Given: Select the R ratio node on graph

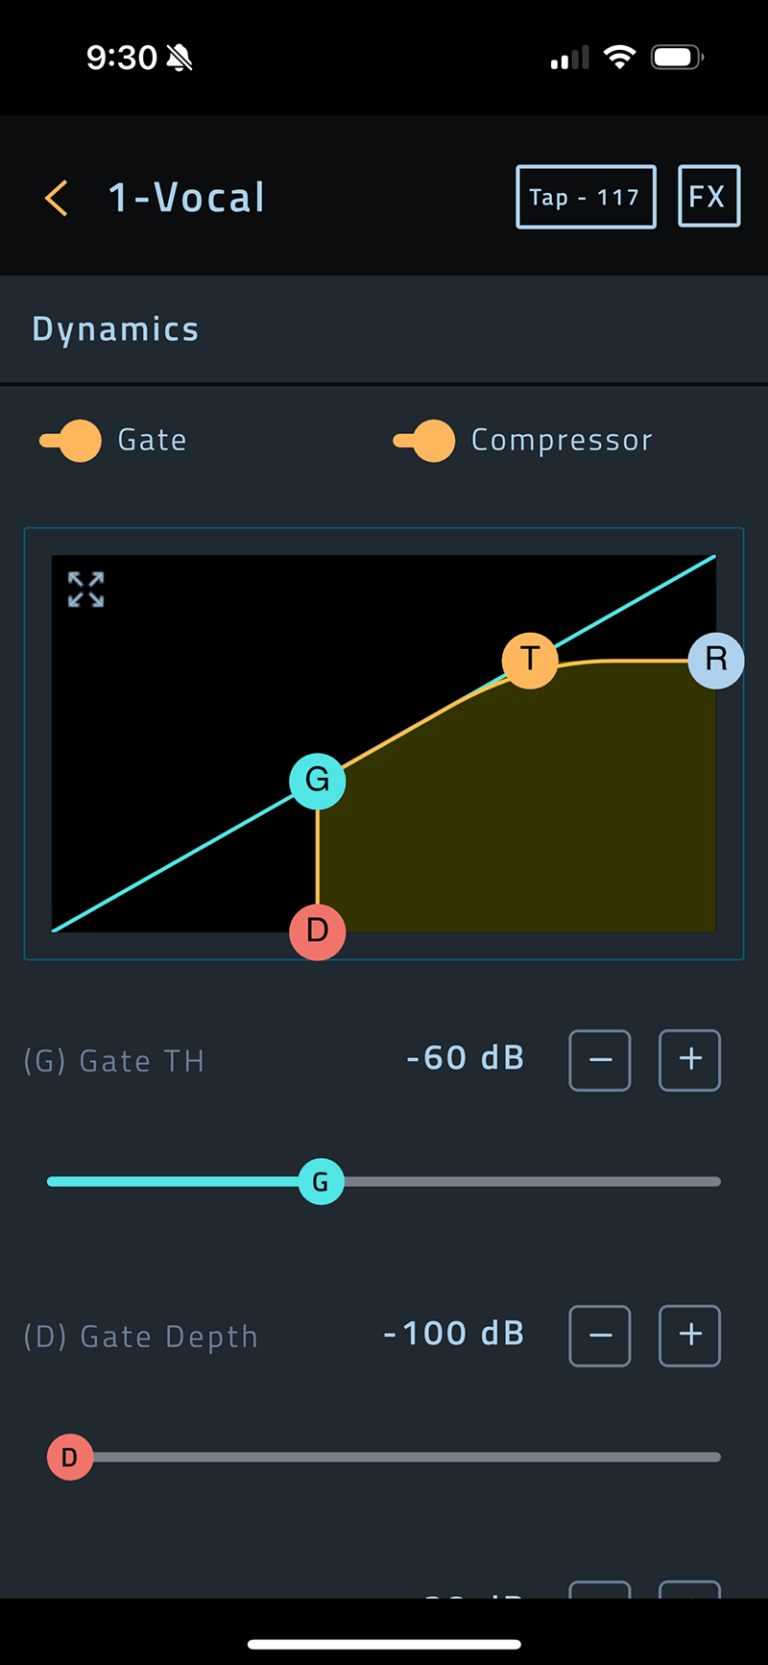Looking at the screenshot, I should click(716, 660).
